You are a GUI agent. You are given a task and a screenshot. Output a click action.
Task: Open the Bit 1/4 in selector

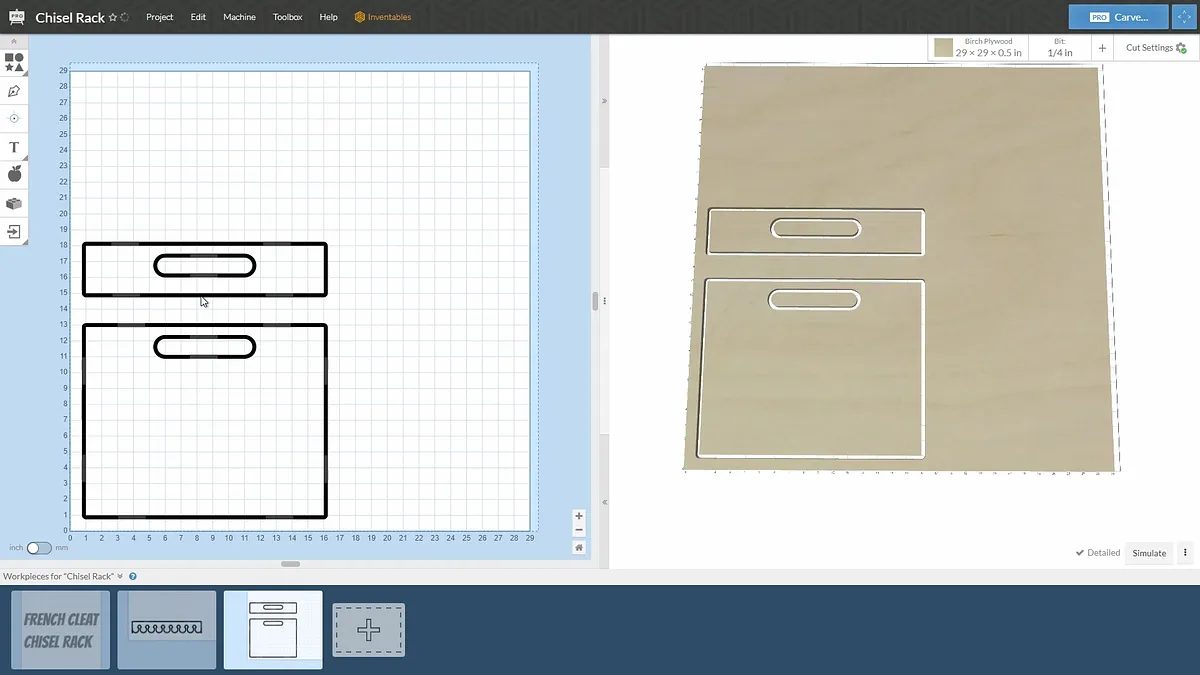point(1060,48)
